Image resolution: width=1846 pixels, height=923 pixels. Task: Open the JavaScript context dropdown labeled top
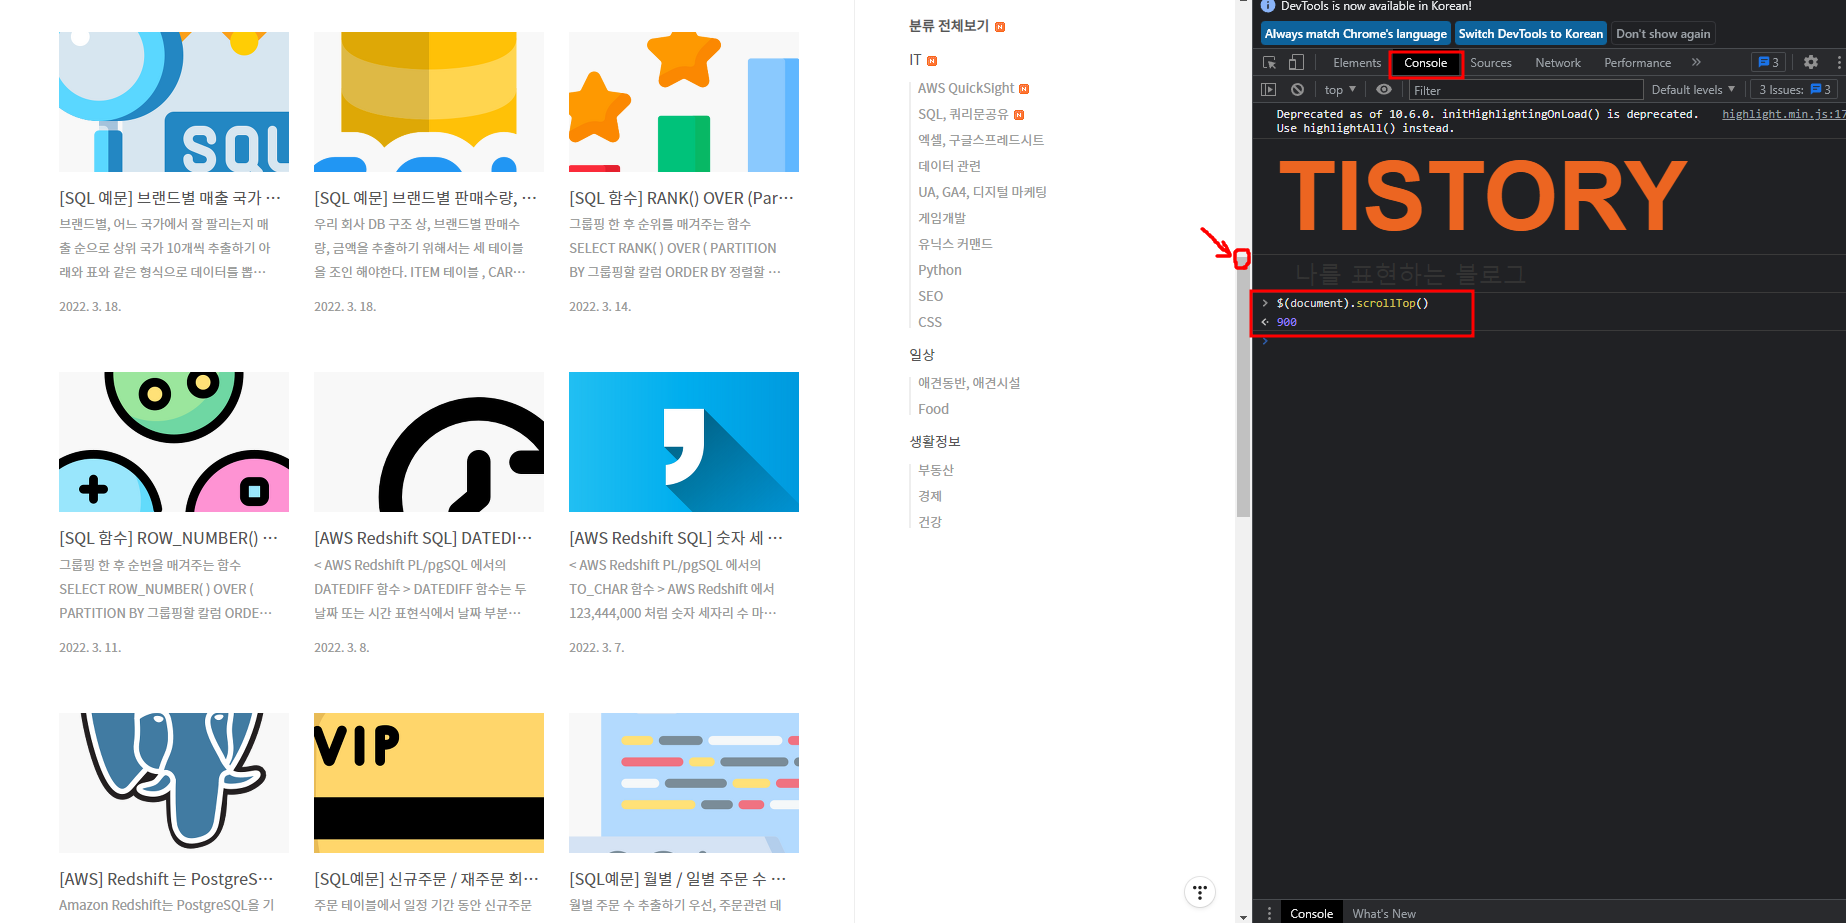(1339, 89)
